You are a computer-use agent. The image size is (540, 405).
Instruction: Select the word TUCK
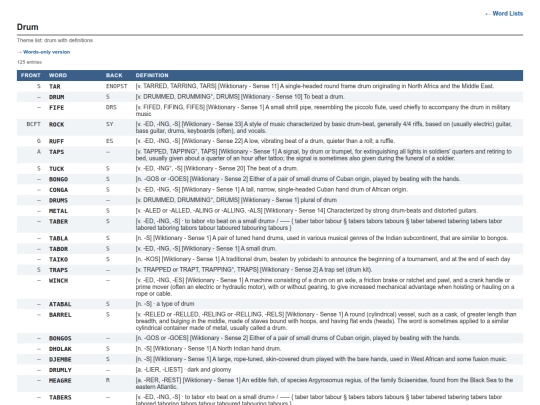pyautogui.click(x=56, y=169)
